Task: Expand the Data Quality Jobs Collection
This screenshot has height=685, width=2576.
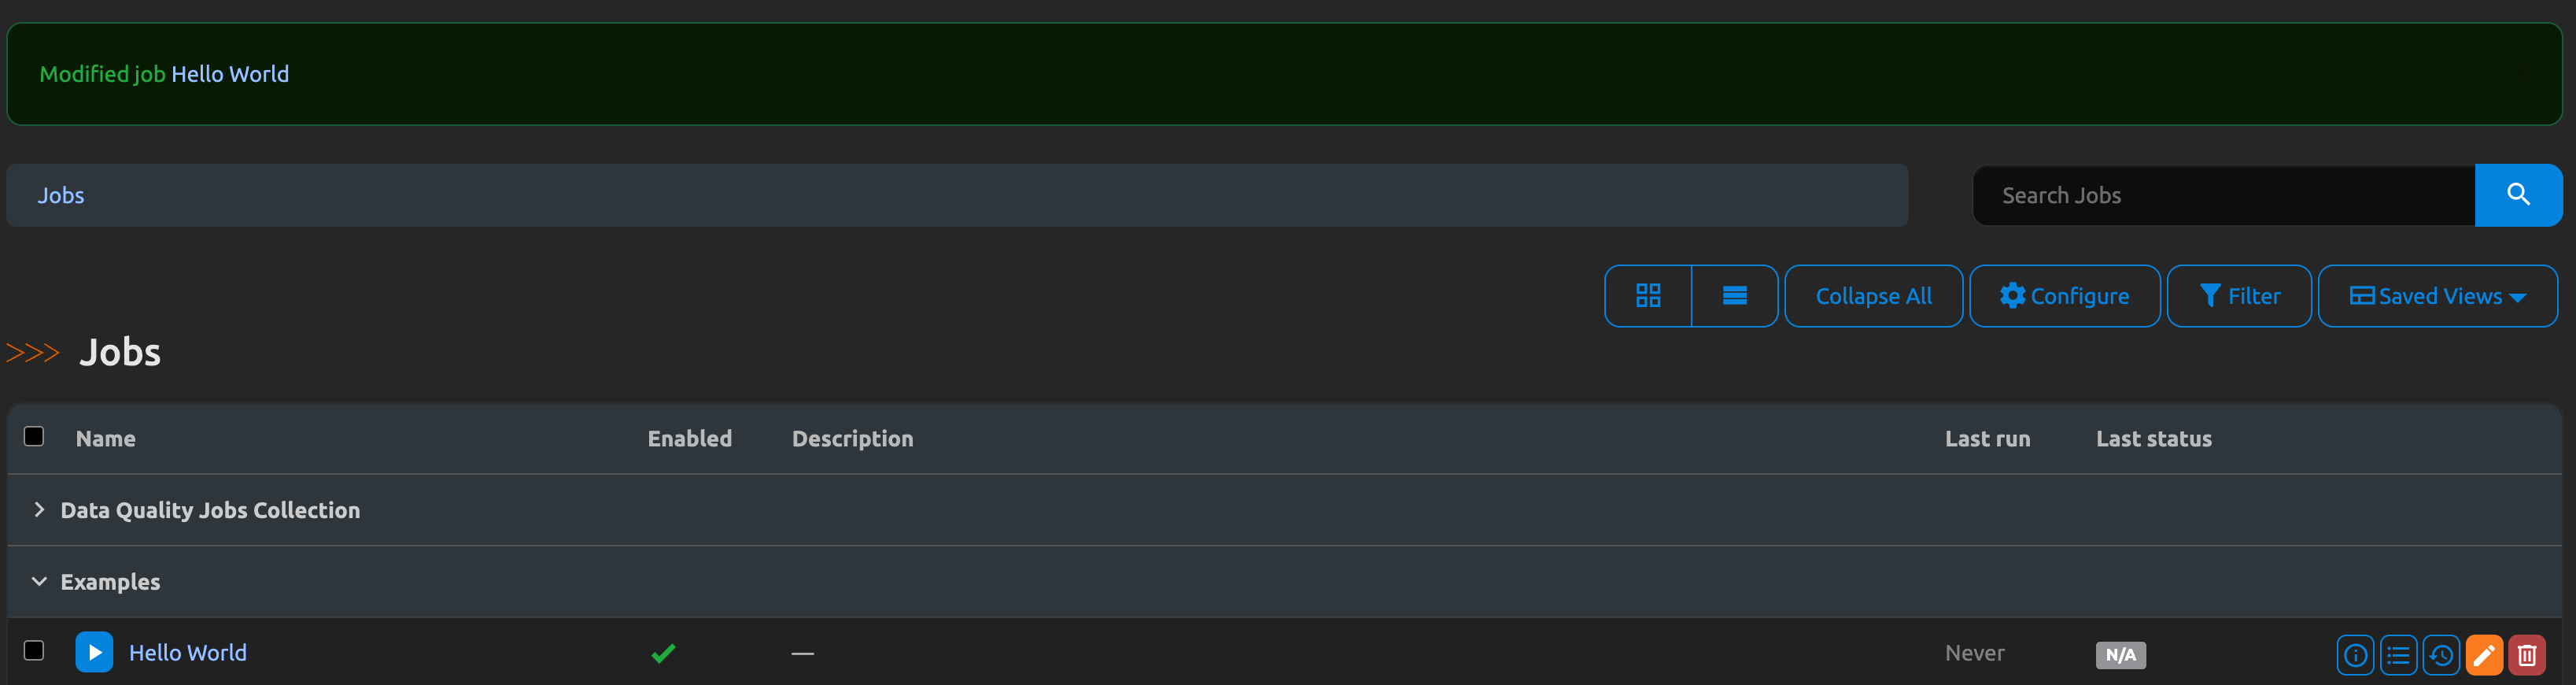Action: click(x=39, y=509)
